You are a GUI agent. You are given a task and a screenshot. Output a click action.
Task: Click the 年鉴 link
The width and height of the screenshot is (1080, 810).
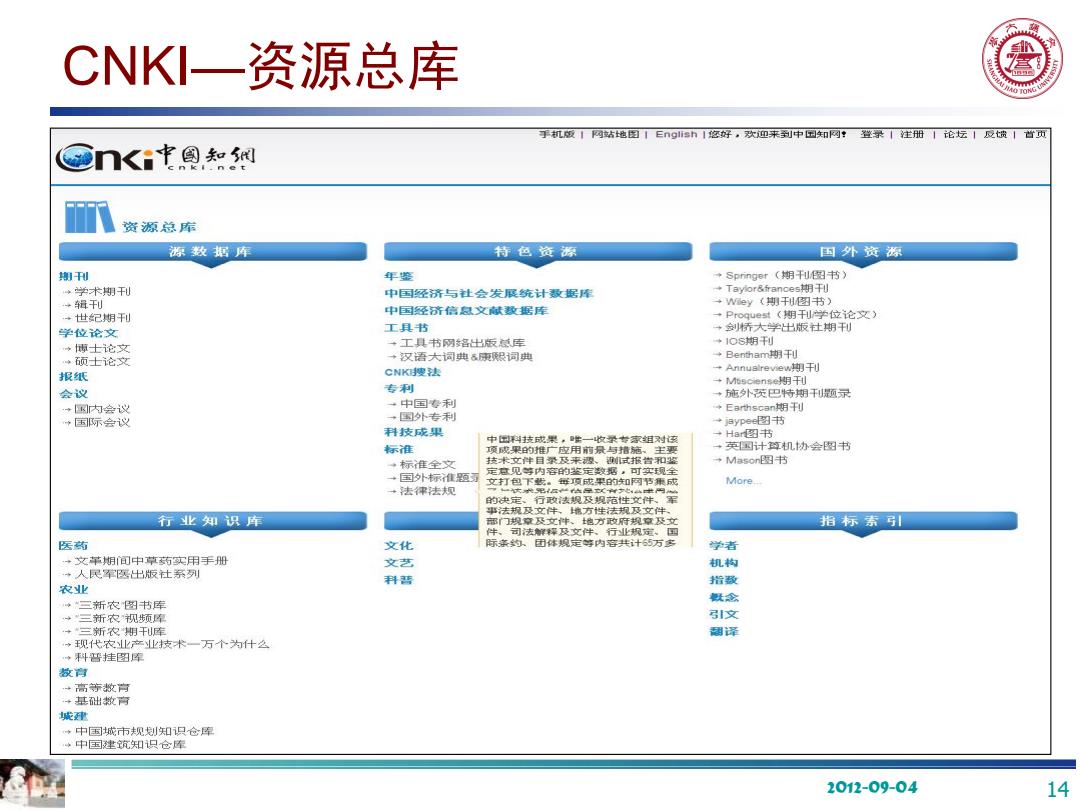[399, 276]
